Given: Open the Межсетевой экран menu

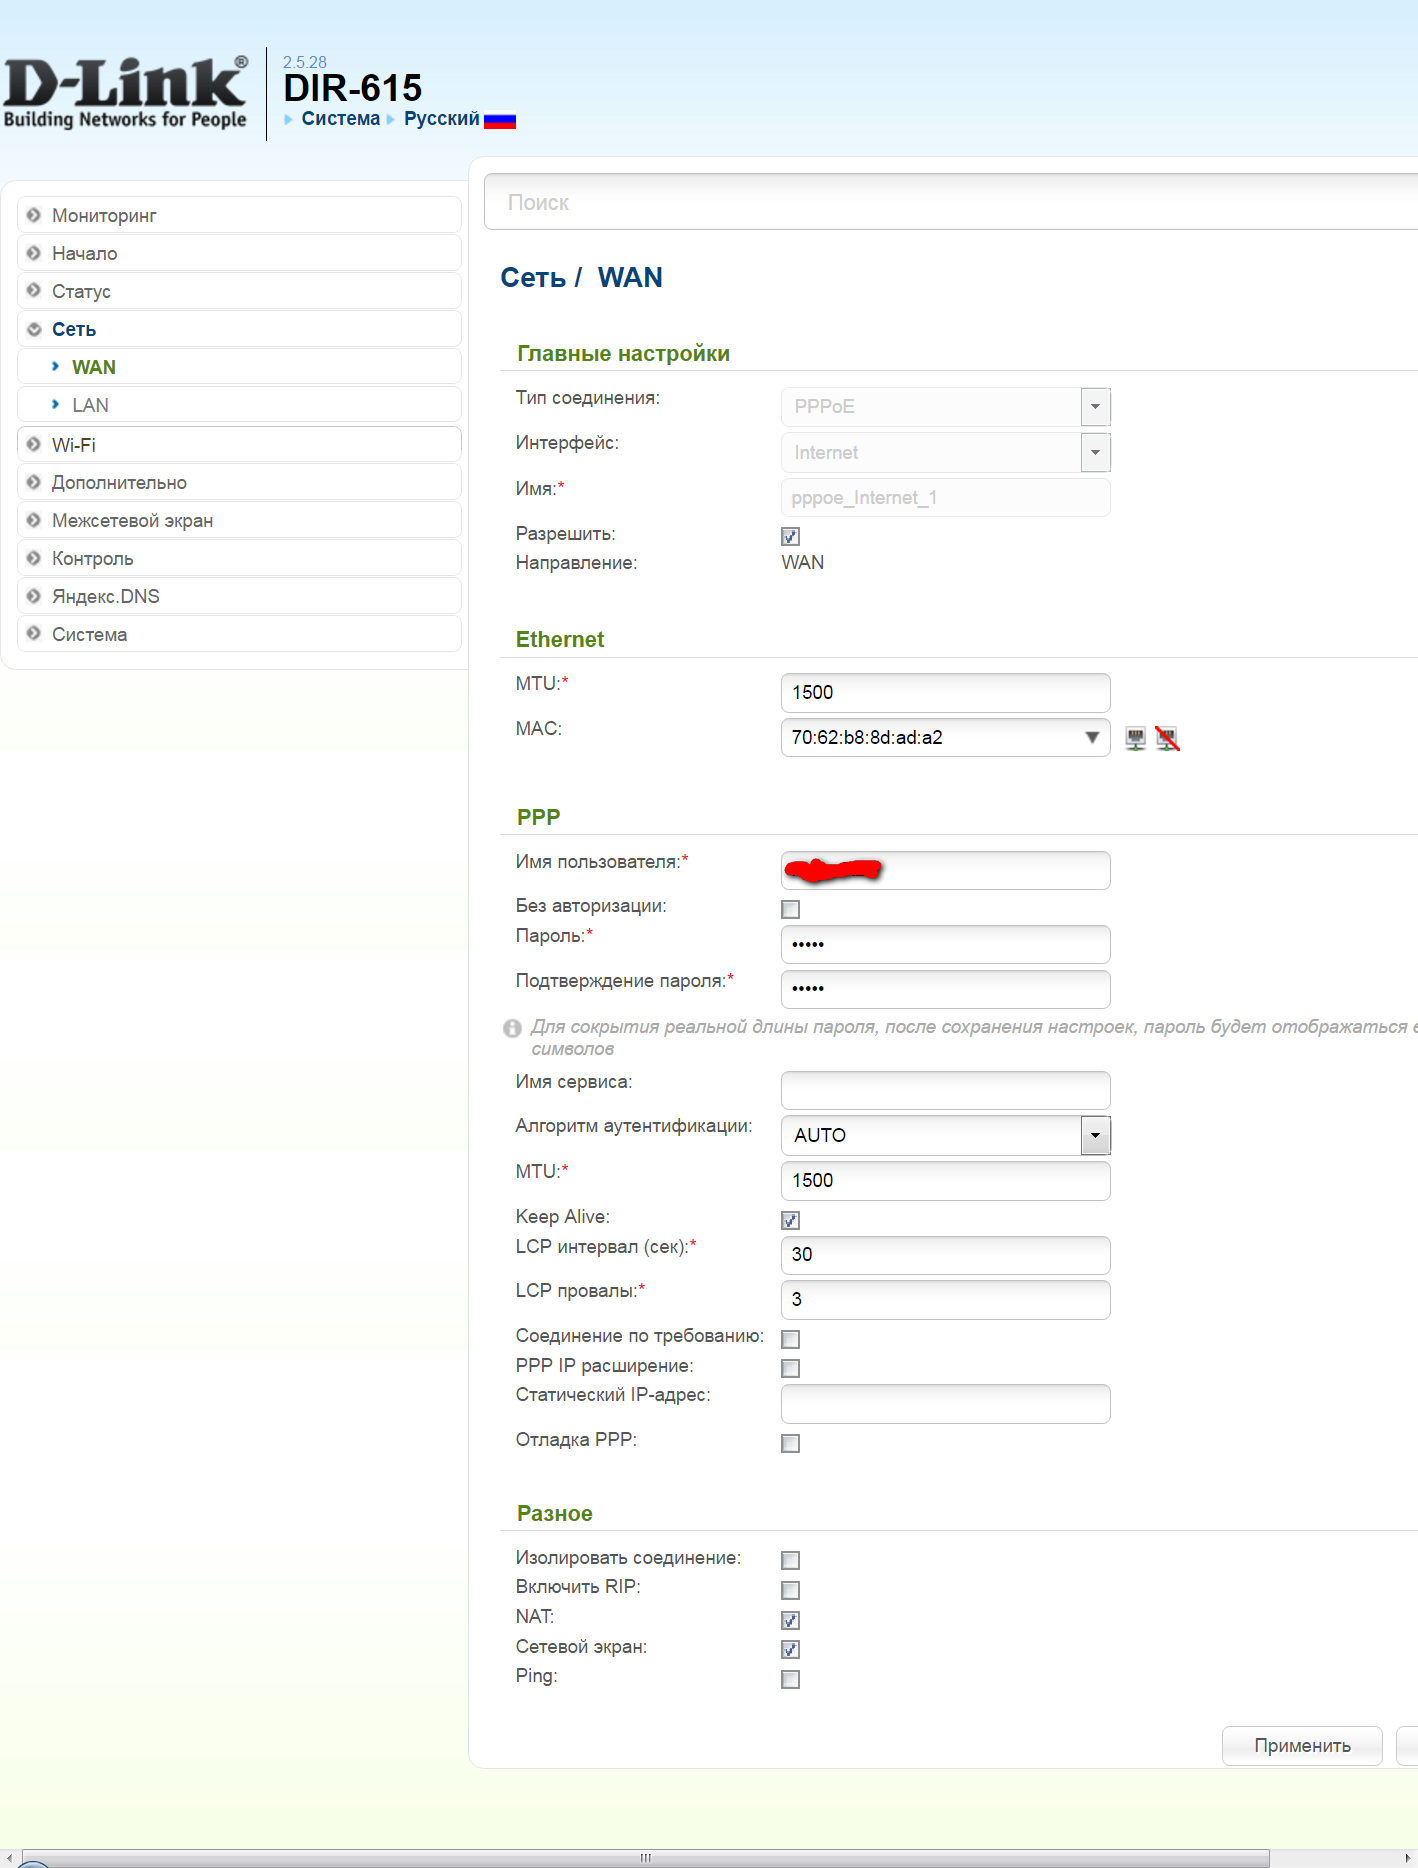Looking at the screenshot, I should [x=132, y=520].
